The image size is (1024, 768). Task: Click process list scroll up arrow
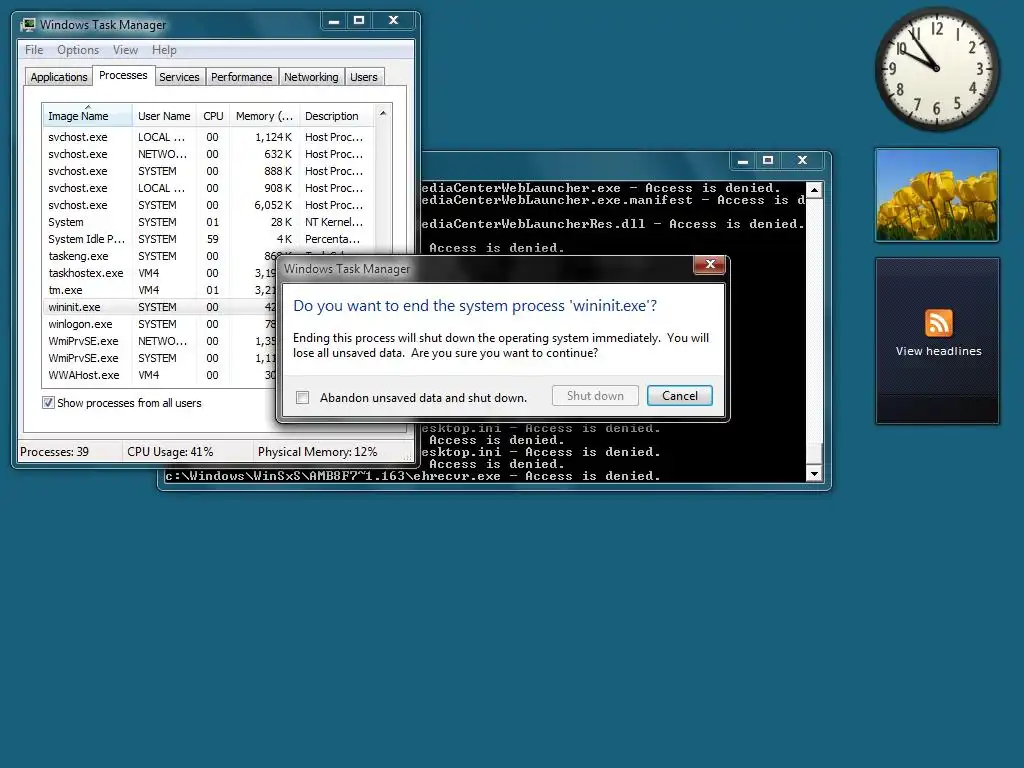[383, 114]
